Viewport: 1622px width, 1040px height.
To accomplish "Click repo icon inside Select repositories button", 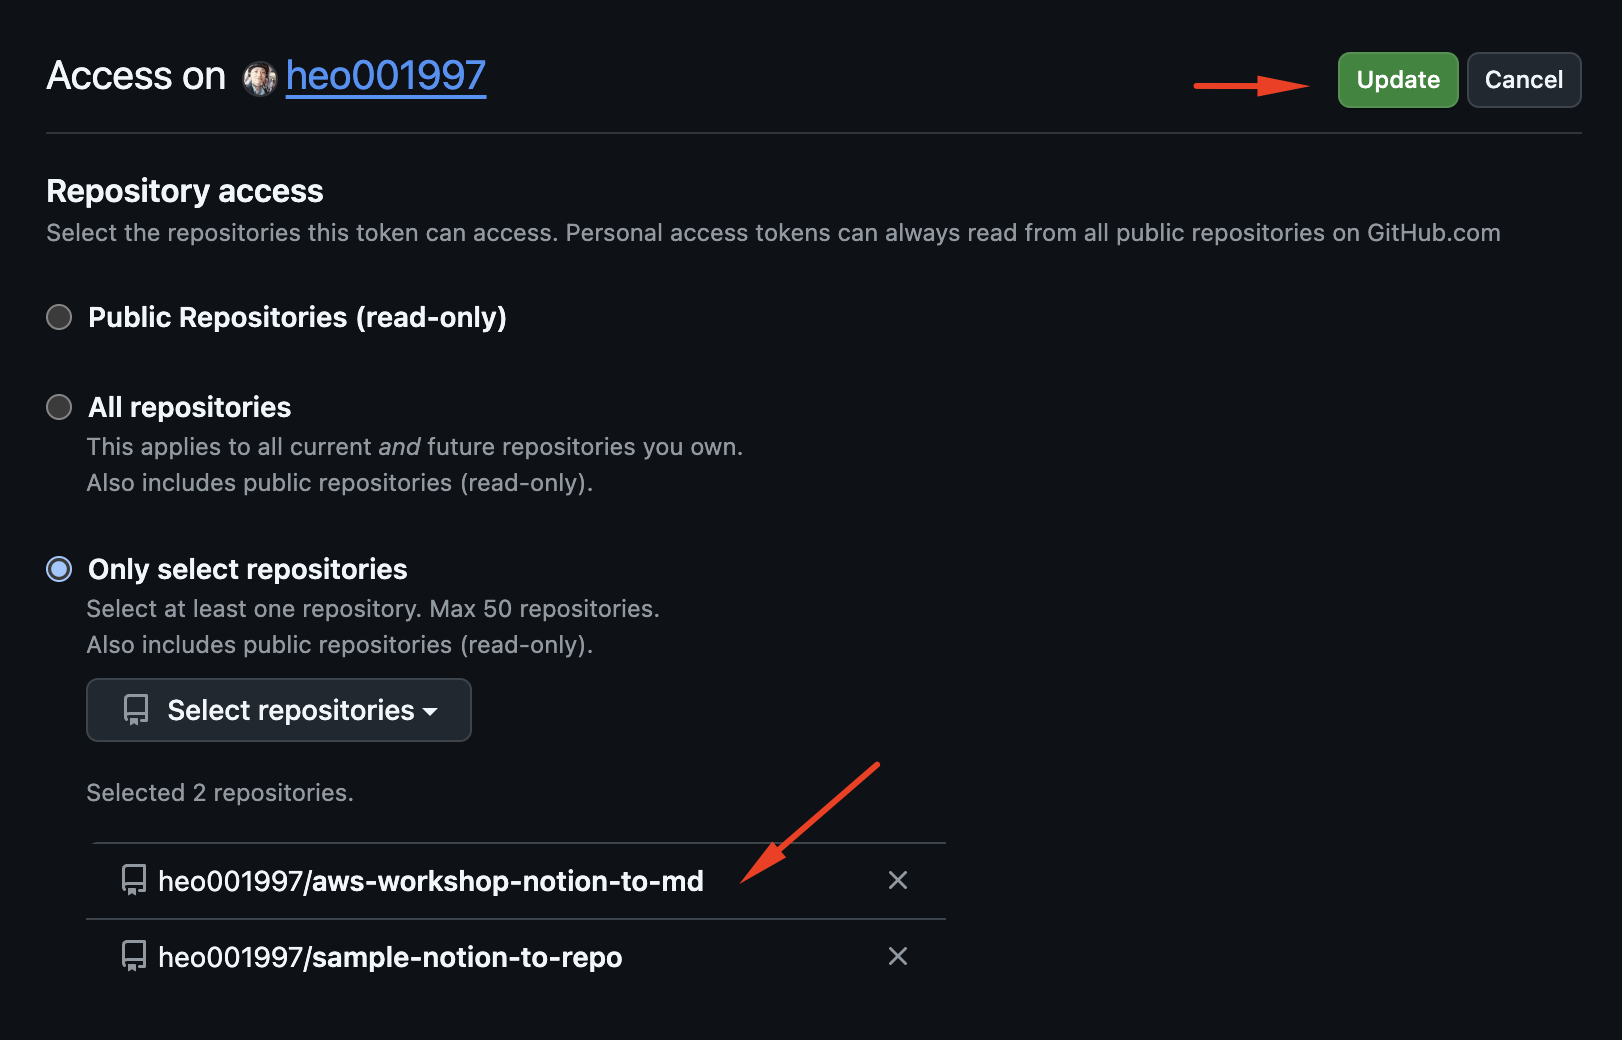I will coord(136,710).
